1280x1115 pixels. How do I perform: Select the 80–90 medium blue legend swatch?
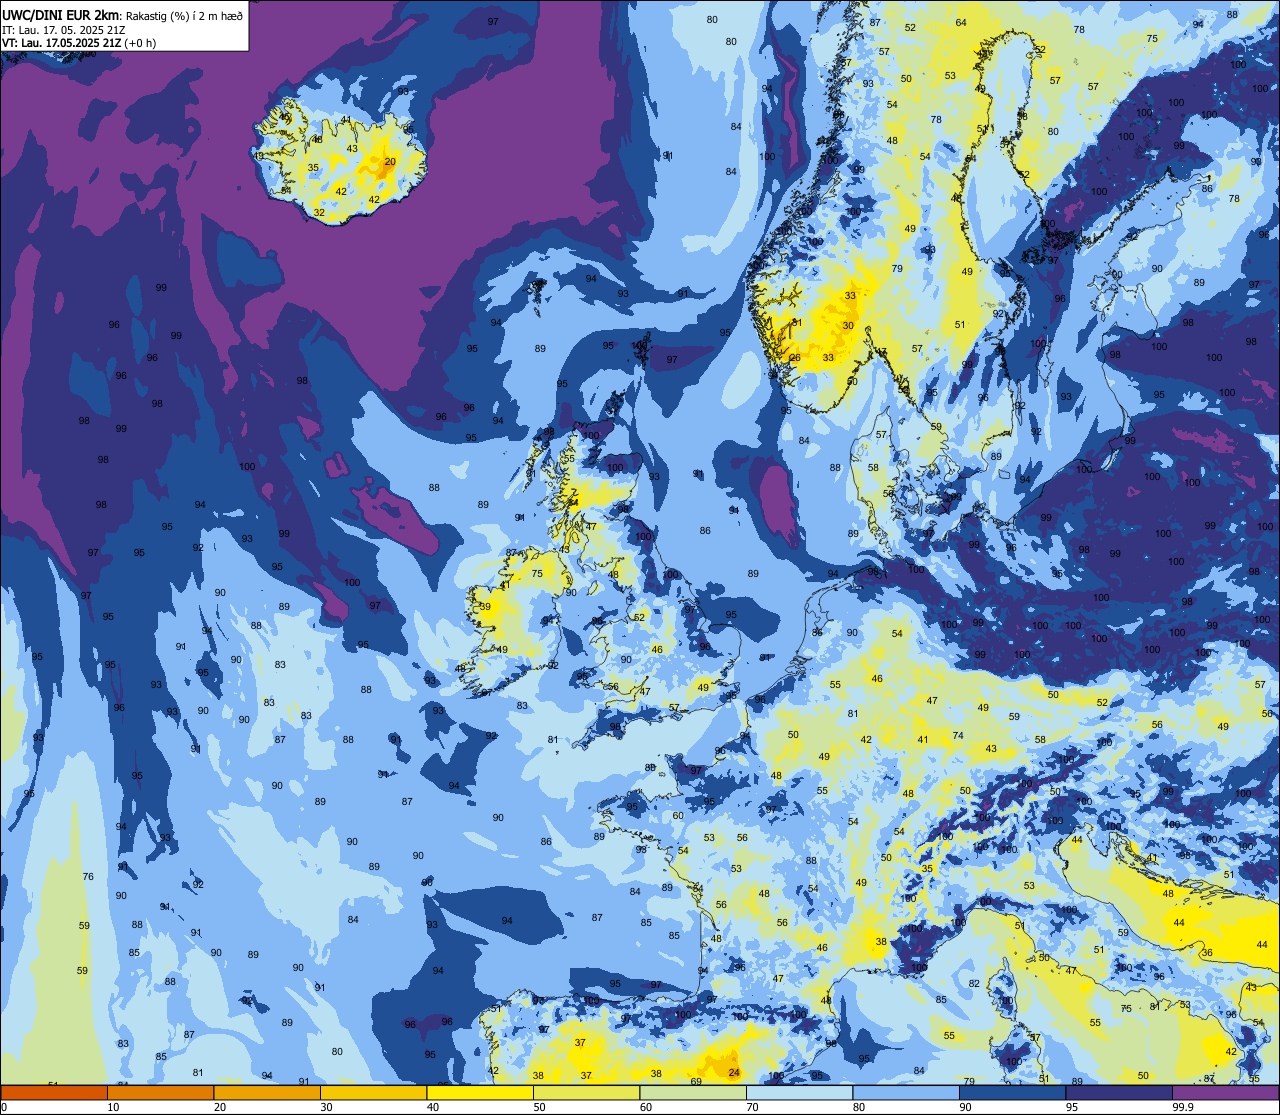point(906,1093)
